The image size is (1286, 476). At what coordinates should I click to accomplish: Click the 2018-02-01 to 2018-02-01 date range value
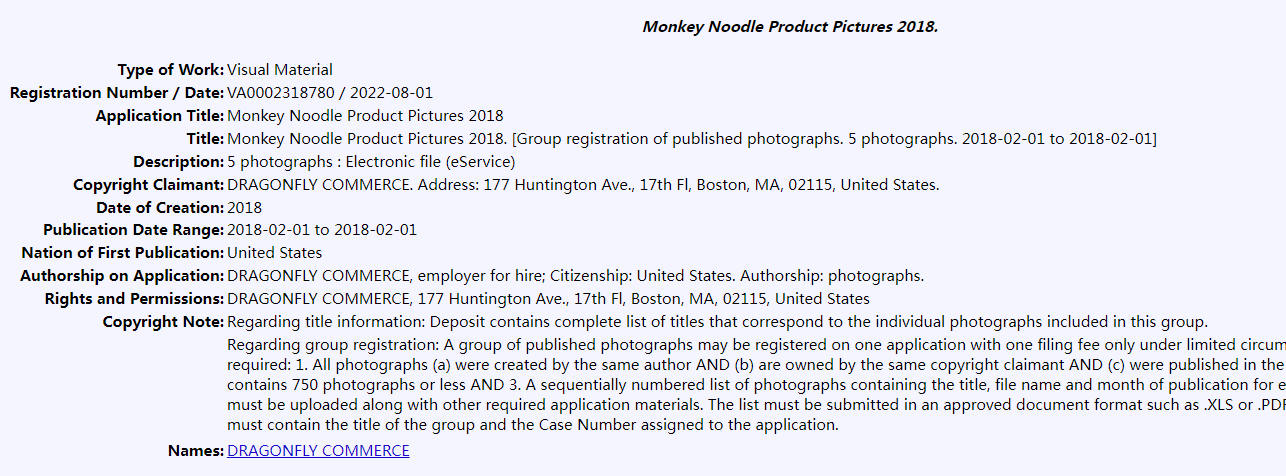click(x=322, y=230)
